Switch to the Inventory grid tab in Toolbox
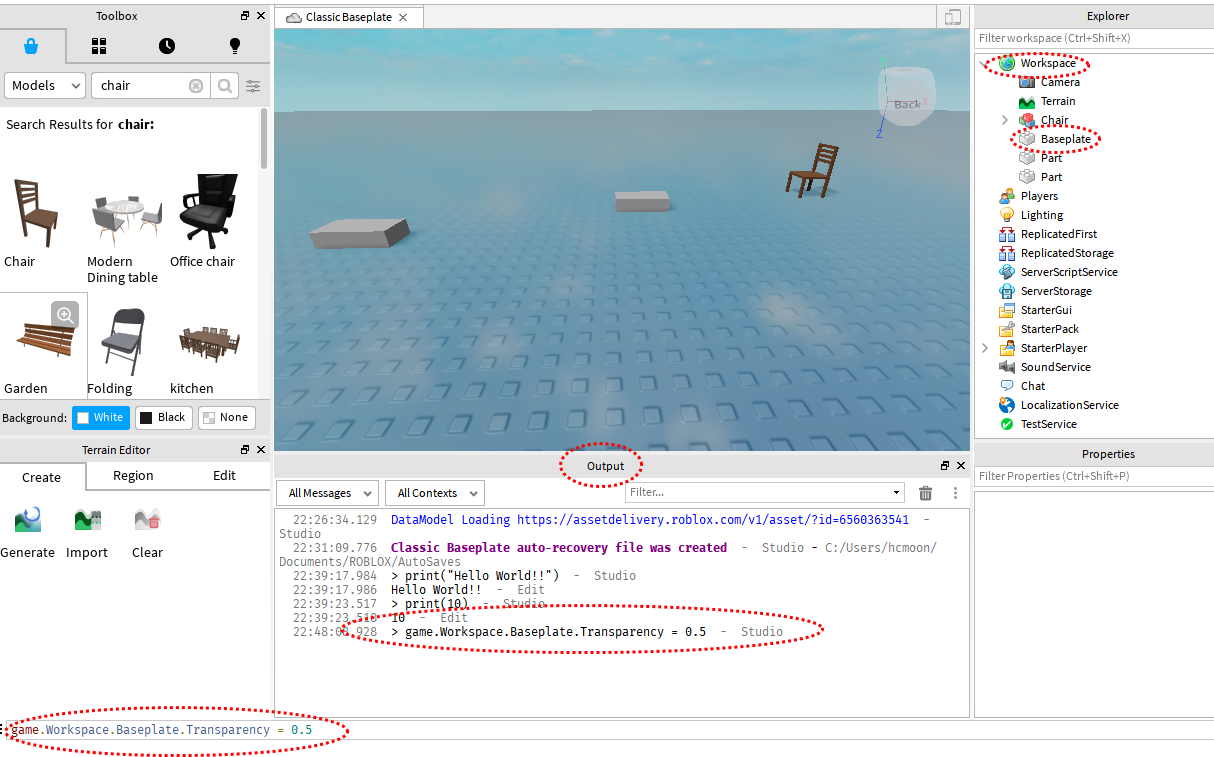 point(99,46)
